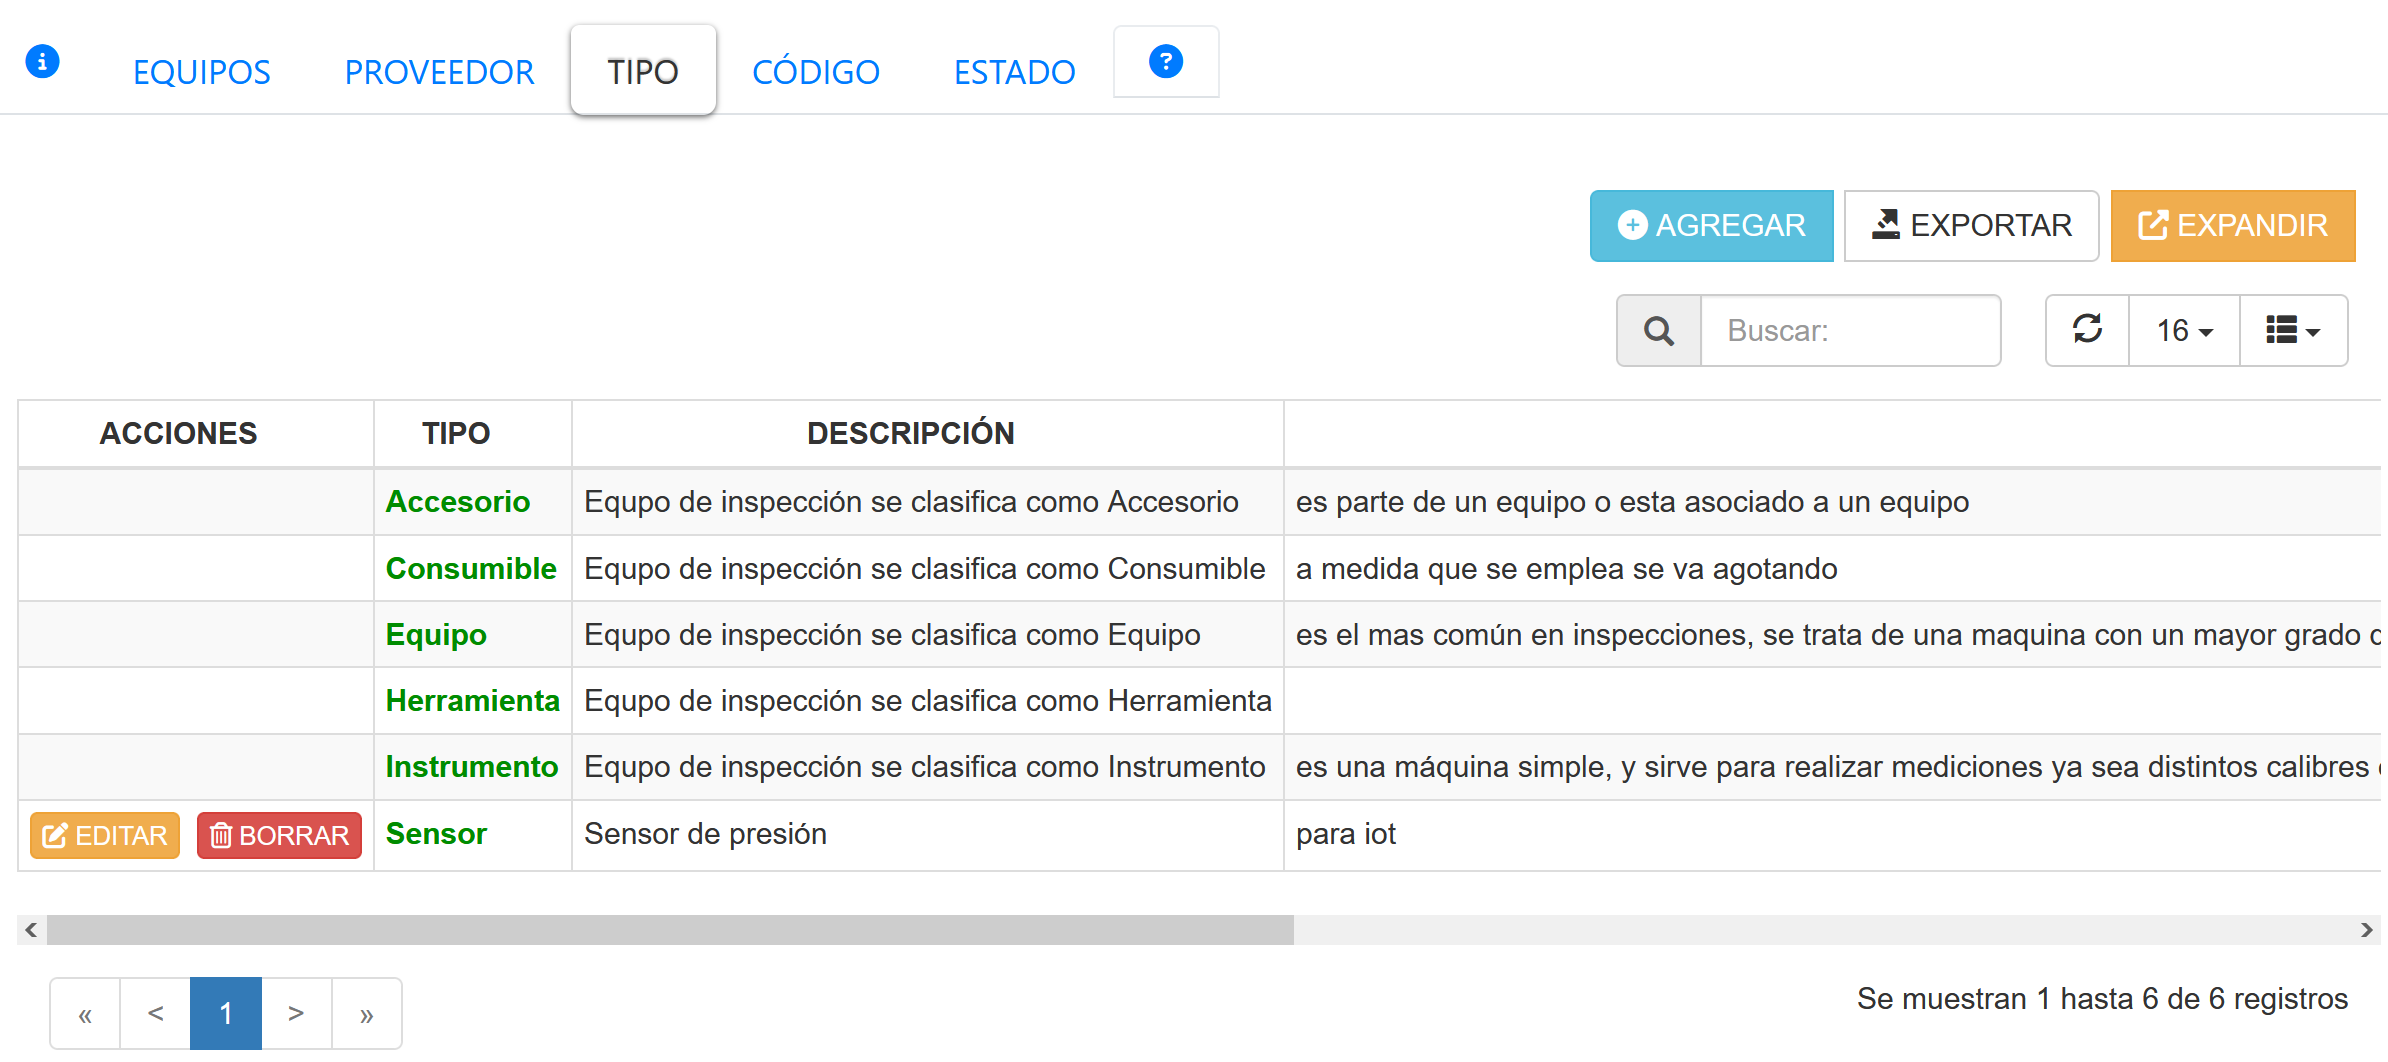Switch to the EQUIPOS tab
The width and height of the screenshot is (2388, 1062).
[201, 72]
